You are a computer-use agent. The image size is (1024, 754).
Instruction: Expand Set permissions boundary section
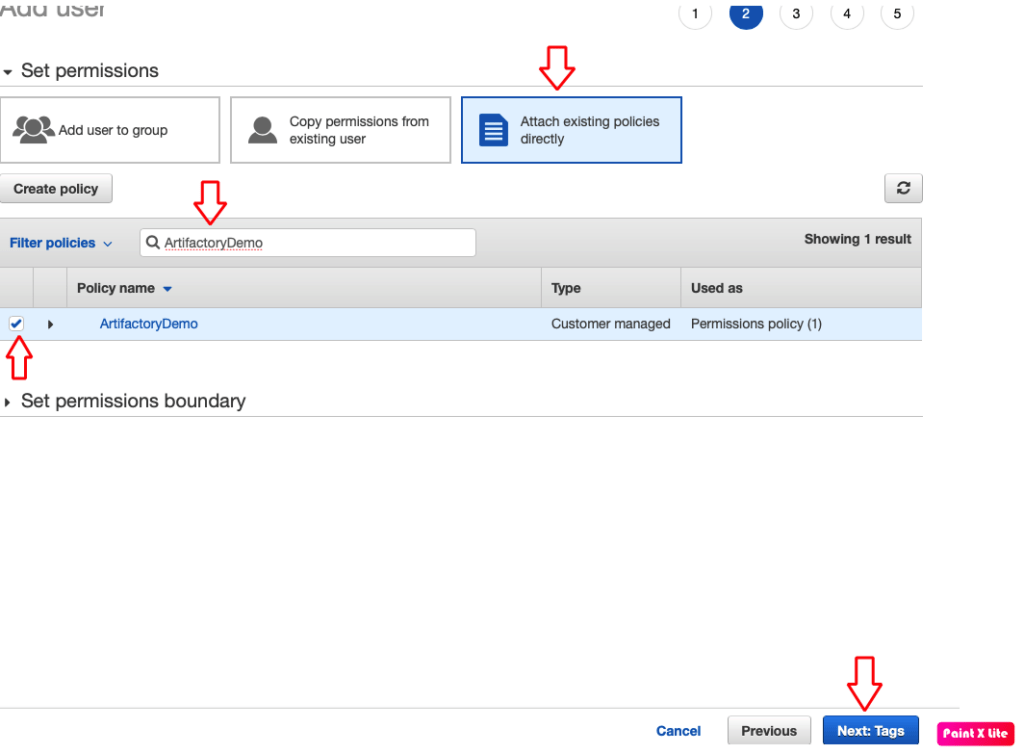coord(7,402)
